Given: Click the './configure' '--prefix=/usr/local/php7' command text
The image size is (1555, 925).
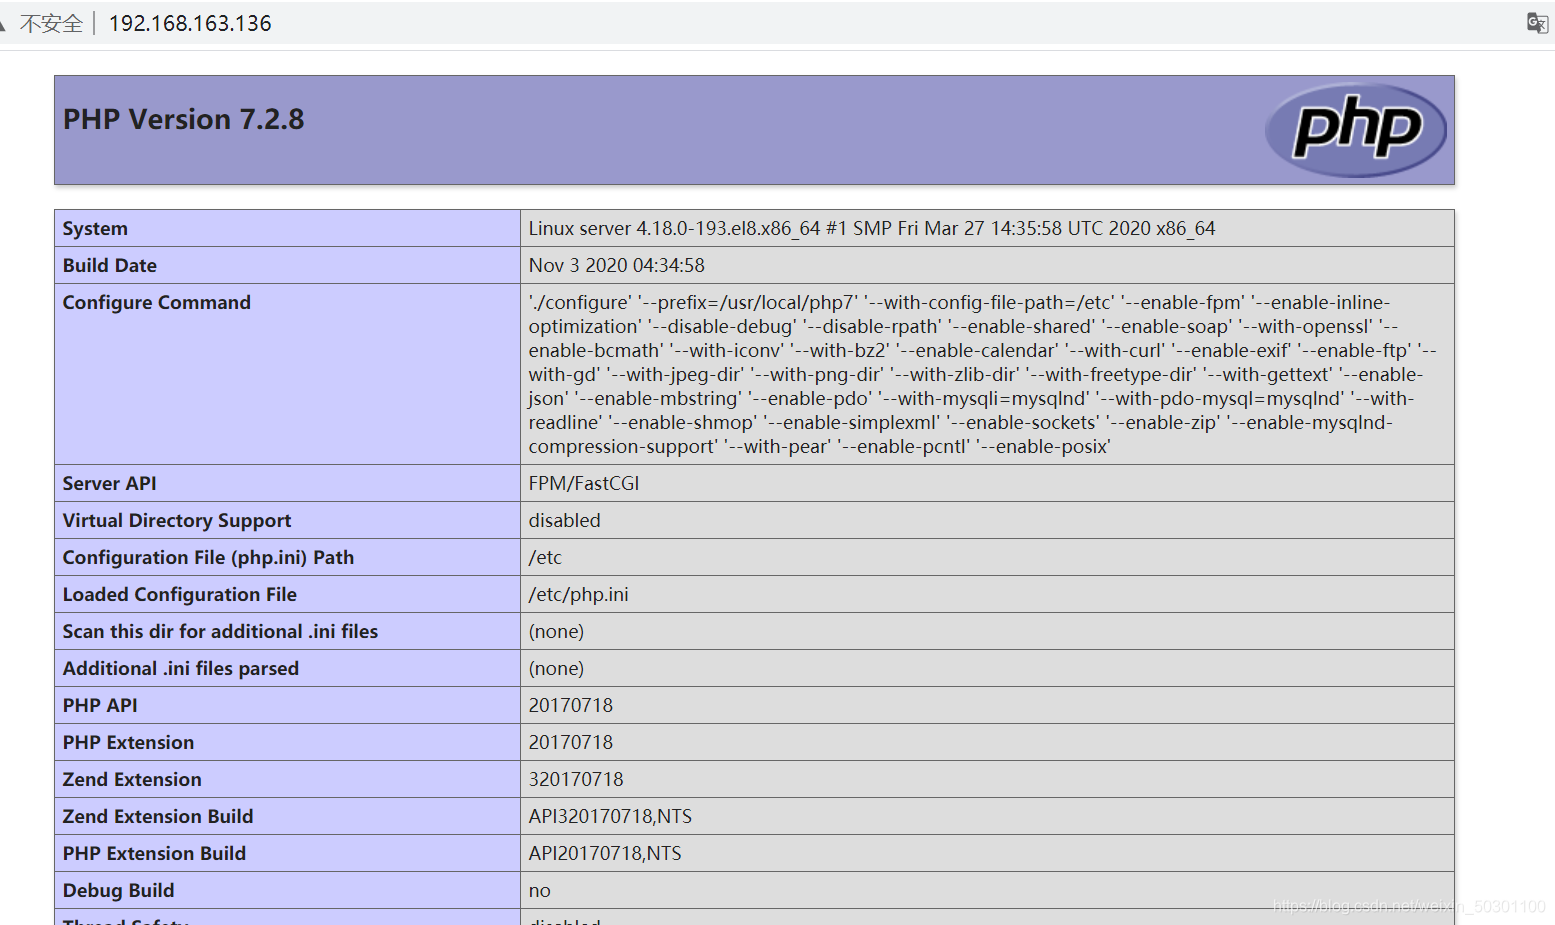Looking at the screenshot, I should click(982, 374).
